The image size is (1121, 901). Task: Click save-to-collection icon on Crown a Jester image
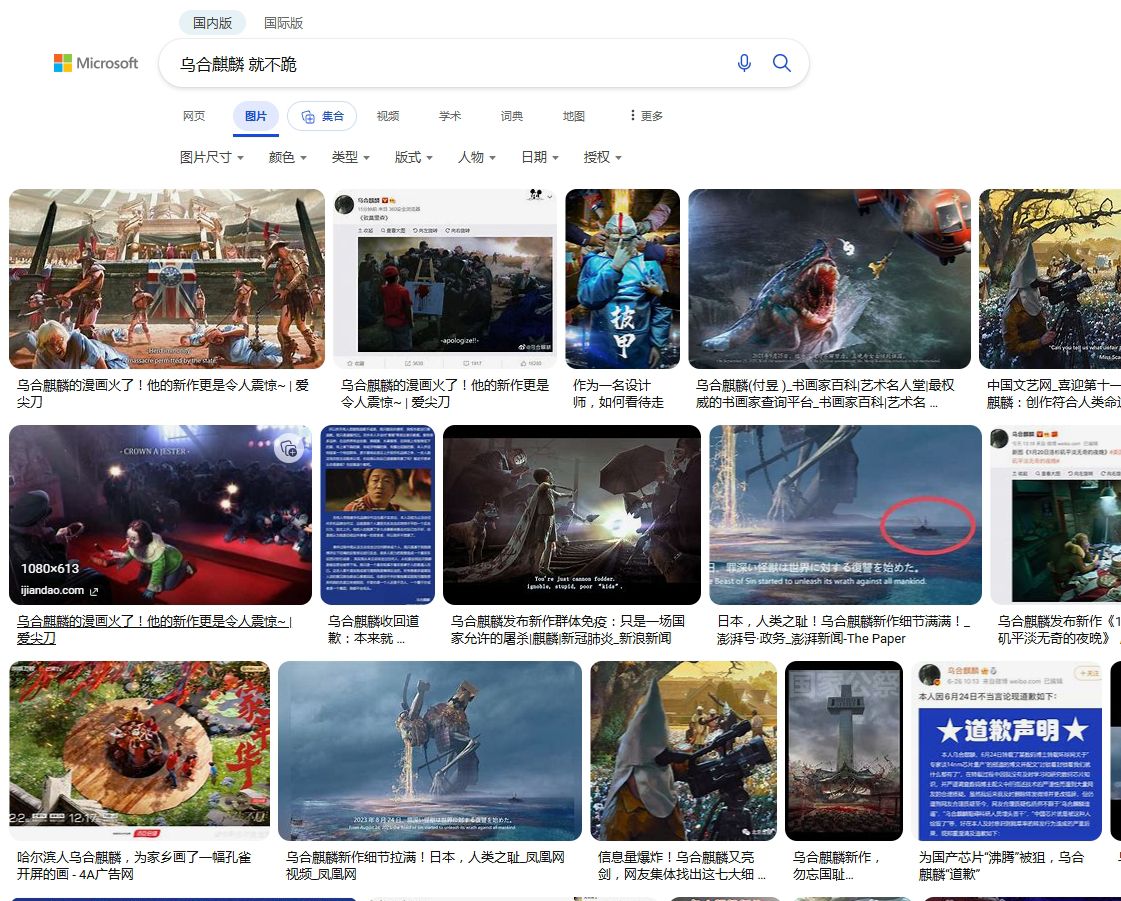coord(289,448)
